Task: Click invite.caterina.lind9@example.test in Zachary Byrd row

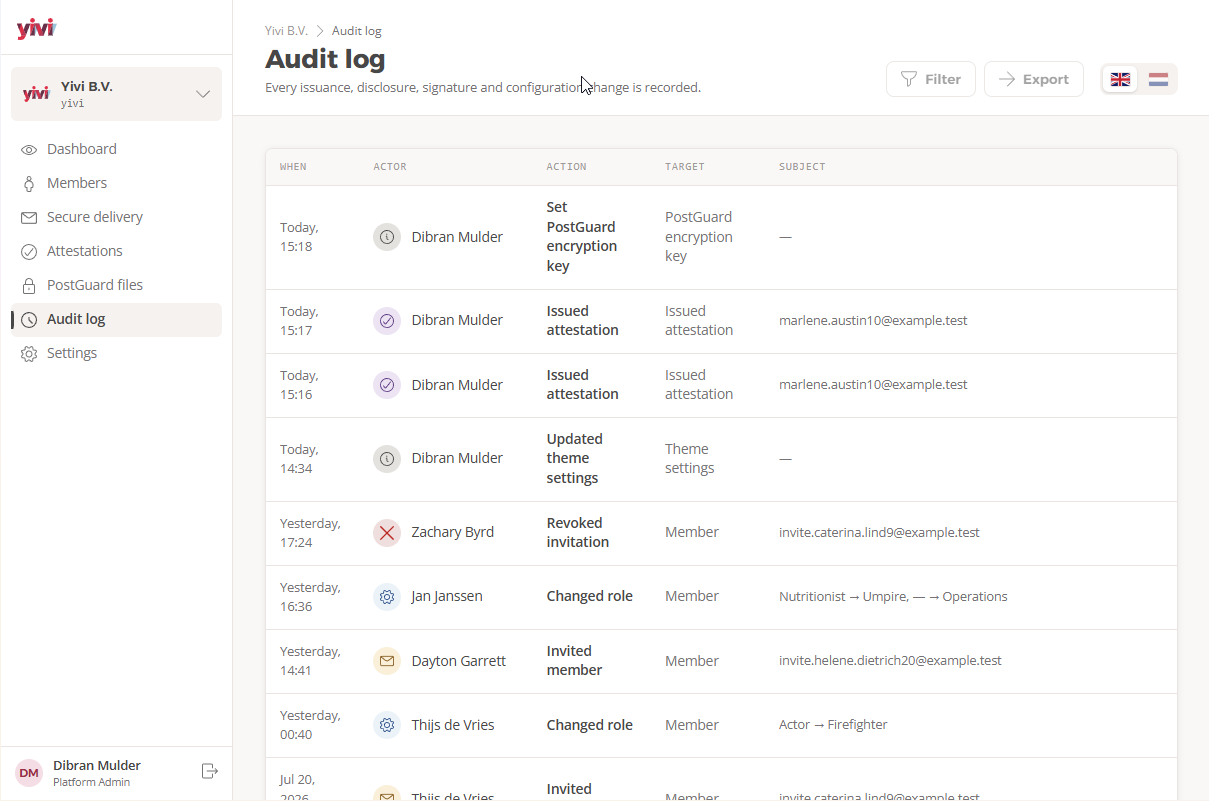Action: [x=879, y=533]
